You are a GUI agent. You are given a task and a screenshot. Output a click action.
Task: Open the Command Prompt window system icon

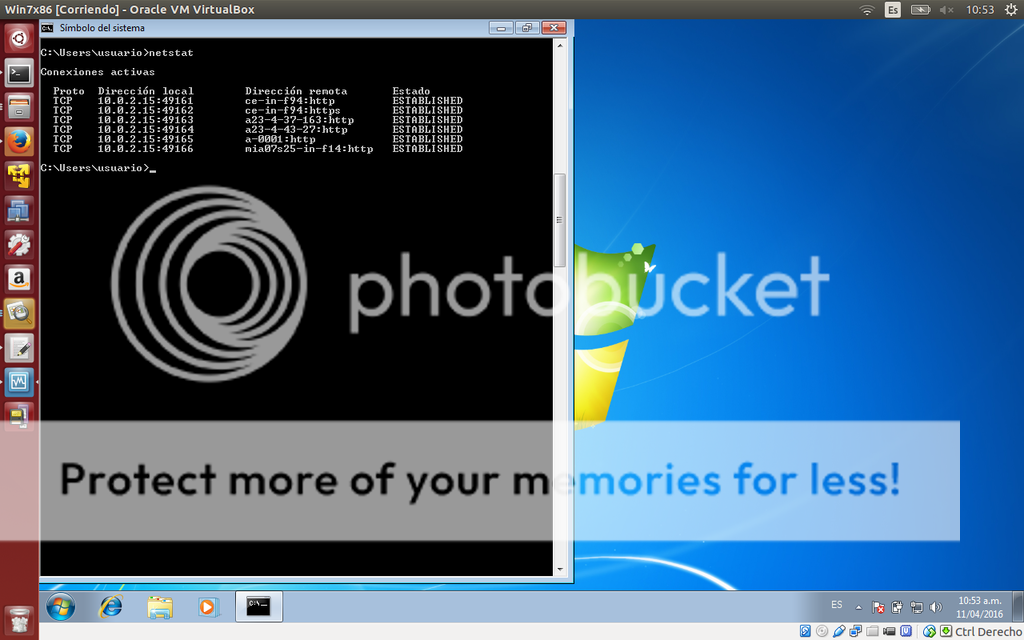[47, 28]
